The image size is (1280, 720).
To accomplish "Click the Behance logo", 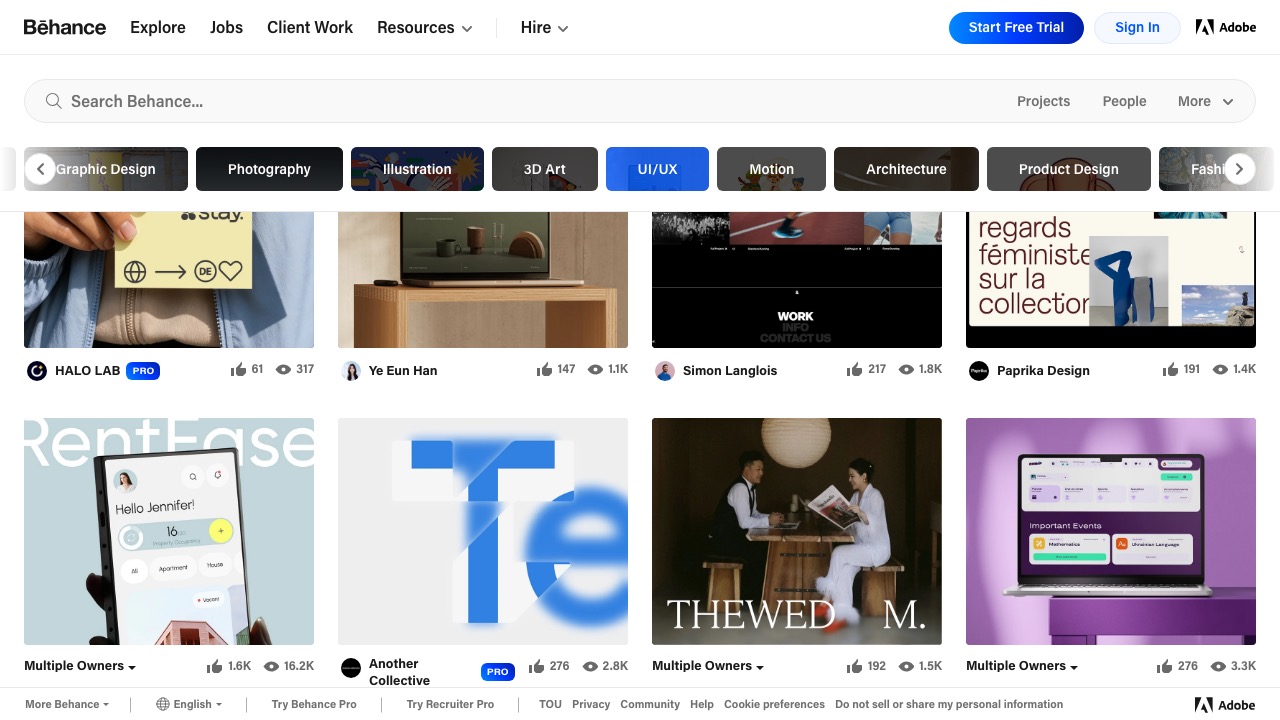I will point(65,27).
